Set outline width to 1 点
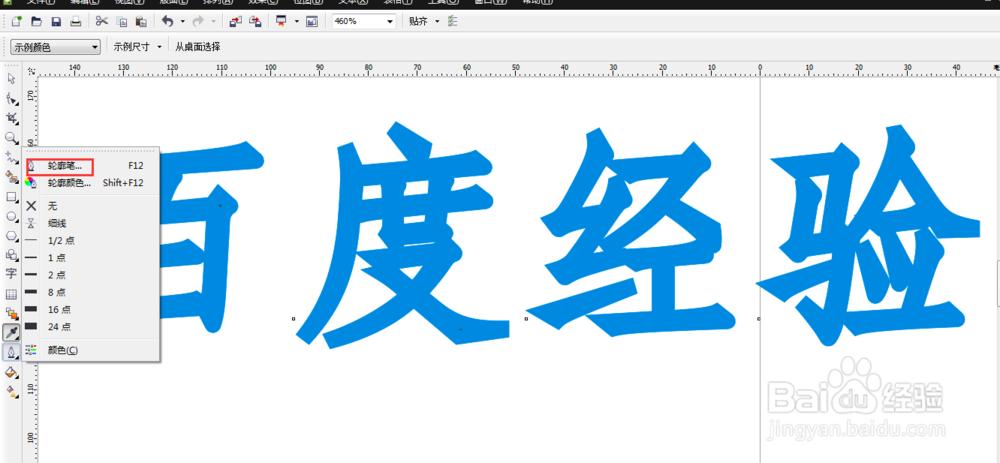The image size is (1000, 463). (91, 258)
